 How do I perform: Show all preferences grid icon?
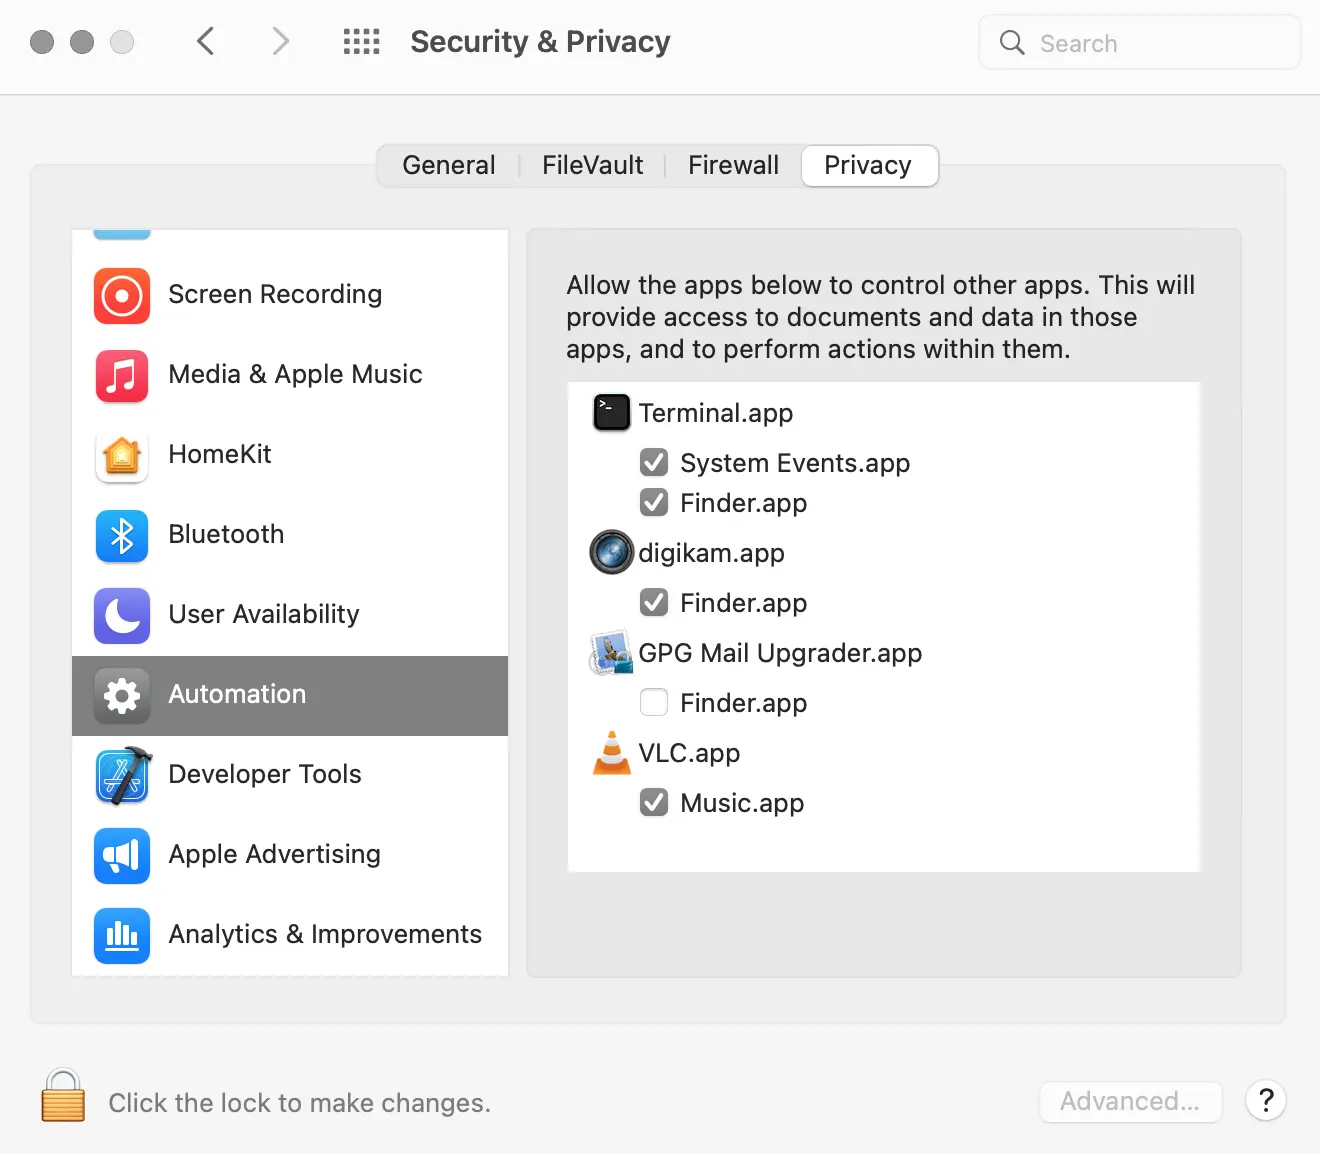pyautogui.click(x=361, y=42)
